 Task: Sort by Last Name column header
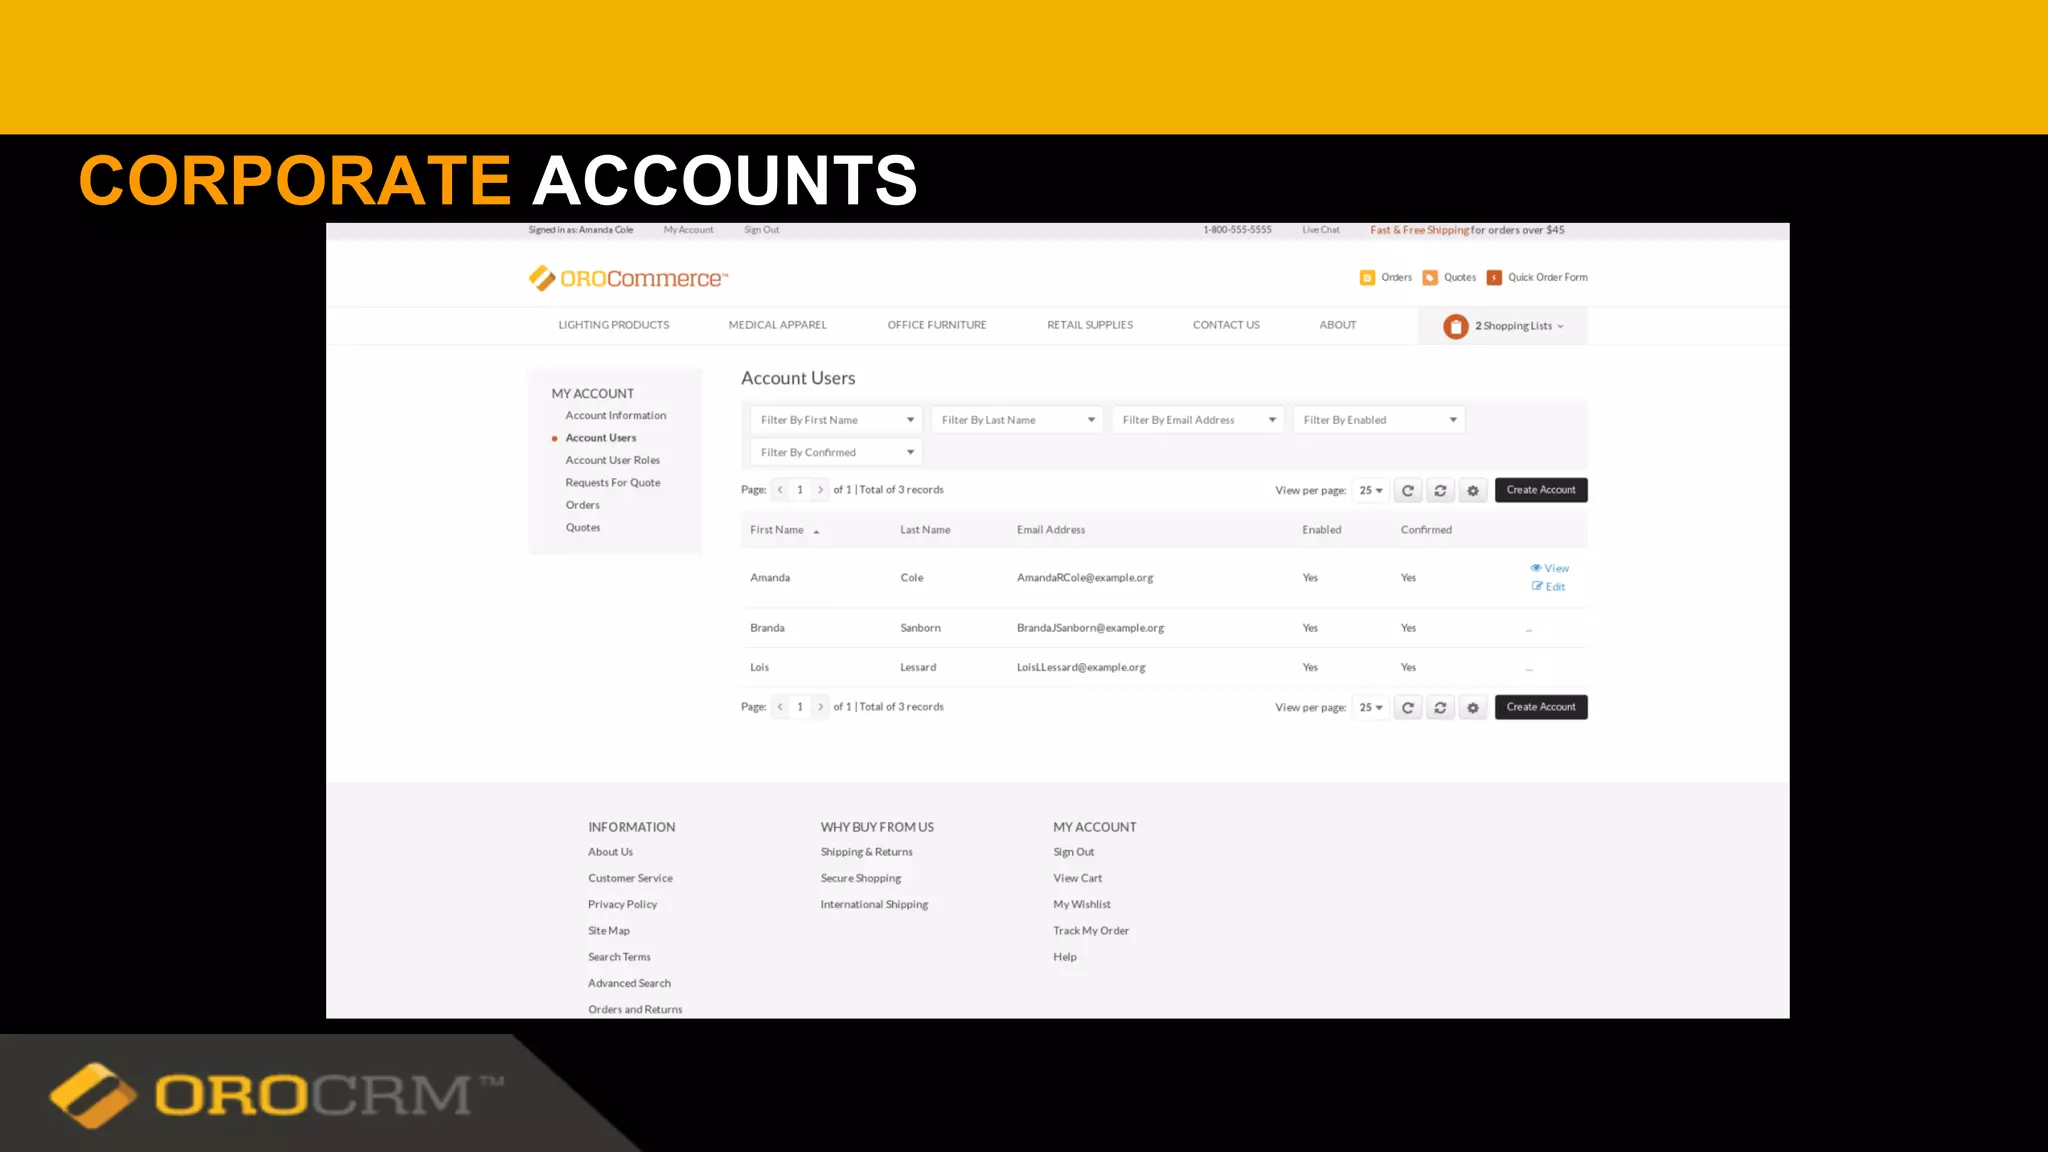(x=925, y=530)
